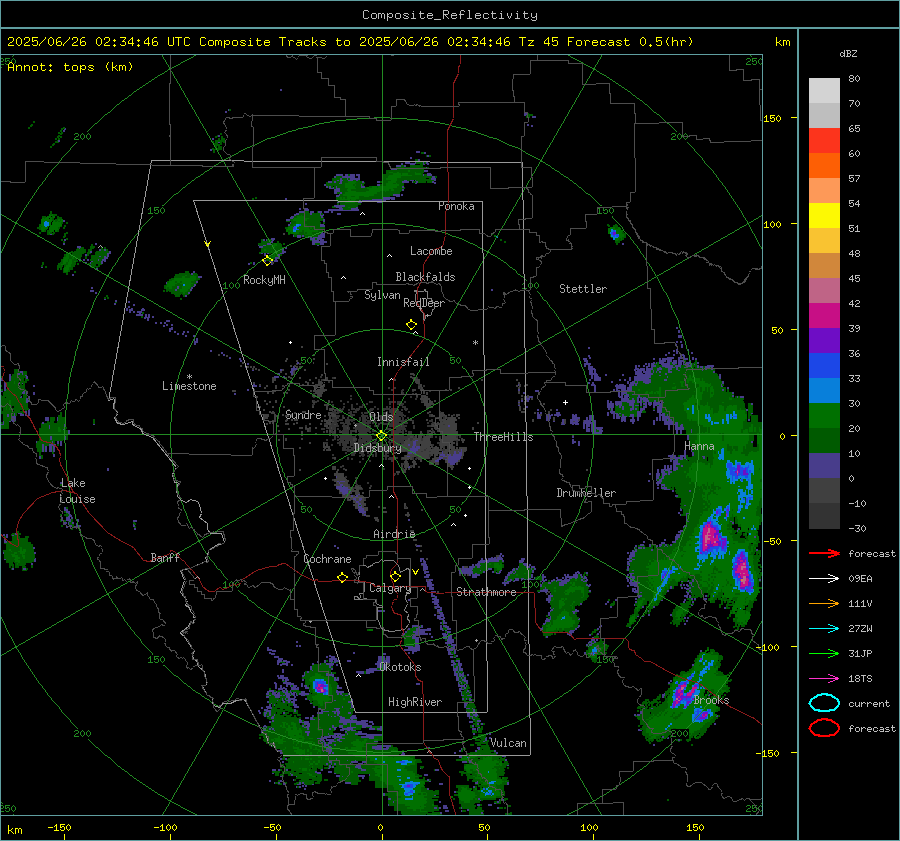
Task: Click the yellow diamond marker below RedDeer
Action: tap(411, 325)
